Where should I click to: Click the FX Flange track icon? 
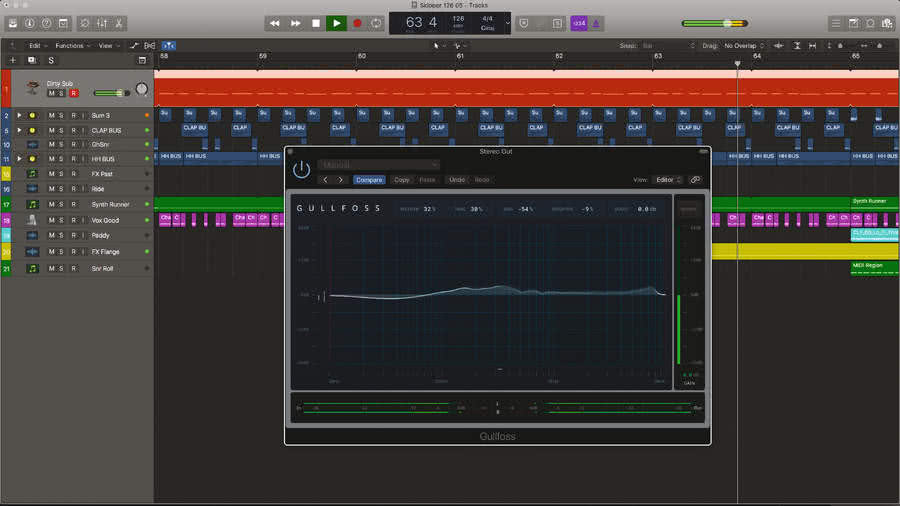pyautogui.click(x=32, y=252)
